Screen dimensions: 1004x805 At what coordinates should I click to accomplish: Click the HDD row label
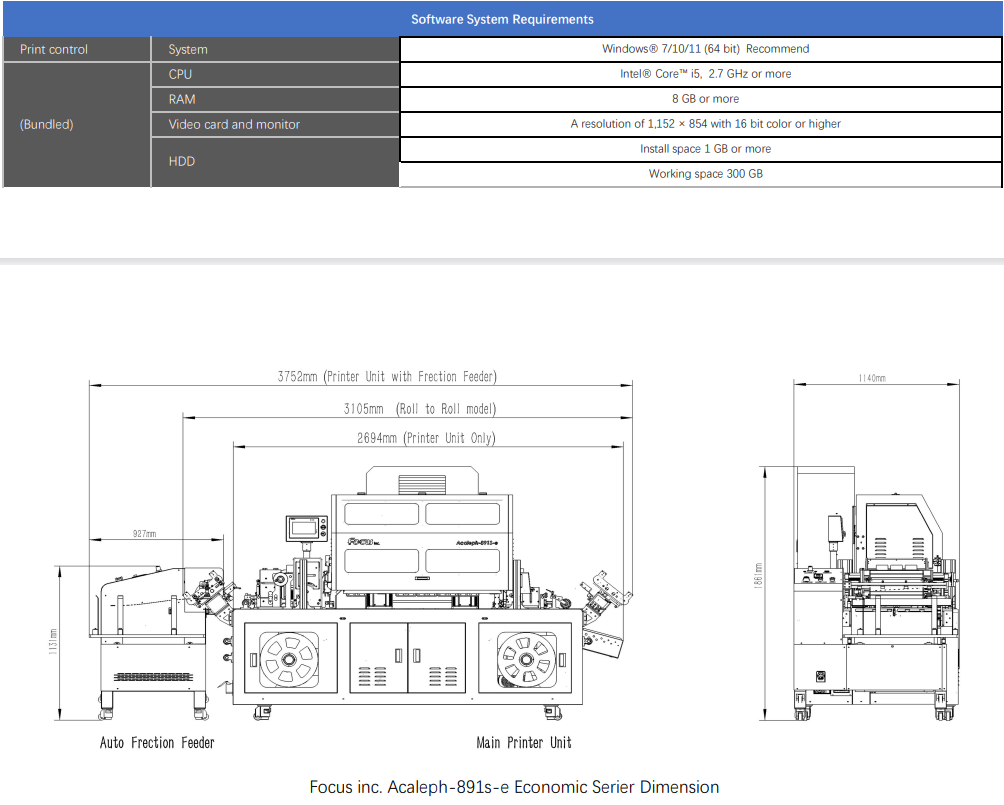[182, 161]
